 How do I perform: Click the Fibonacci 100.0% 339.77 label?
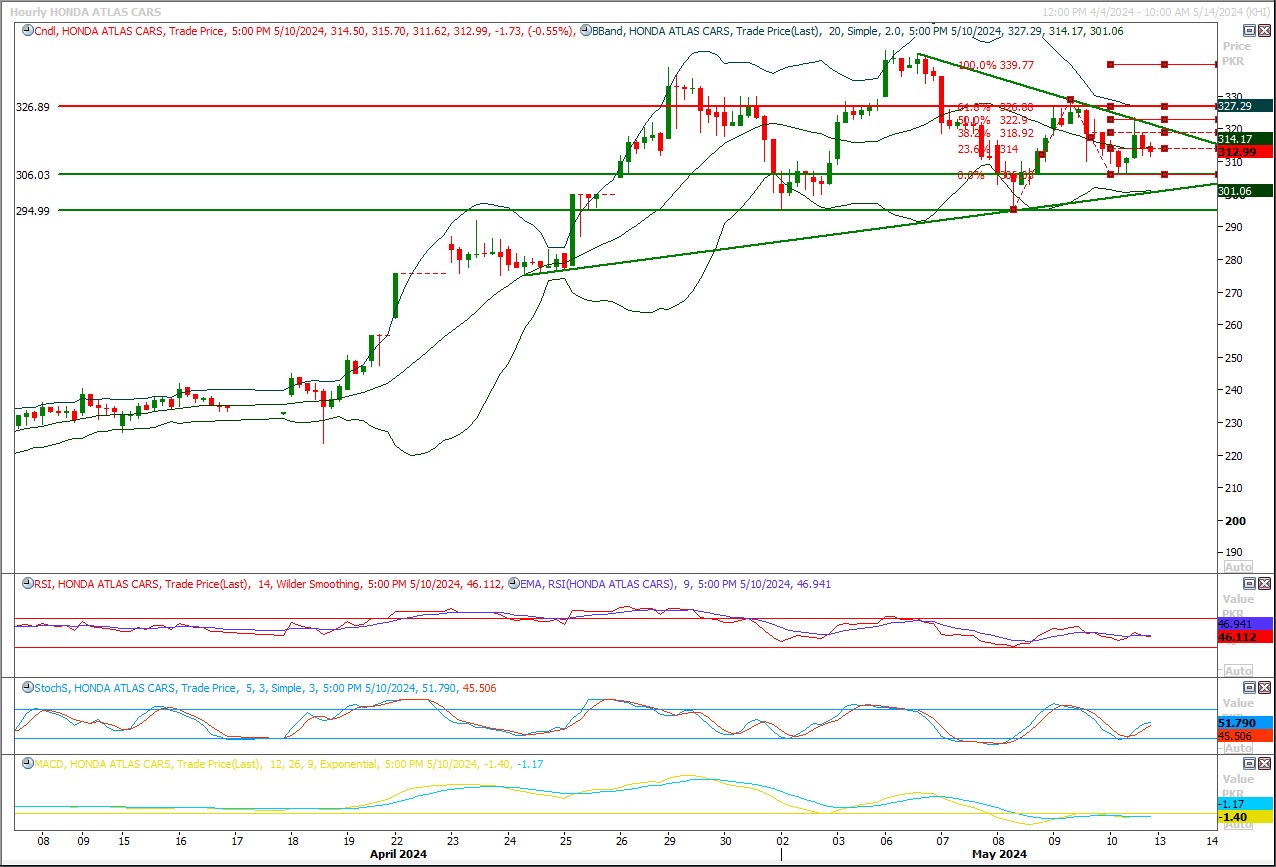(996, 65)
